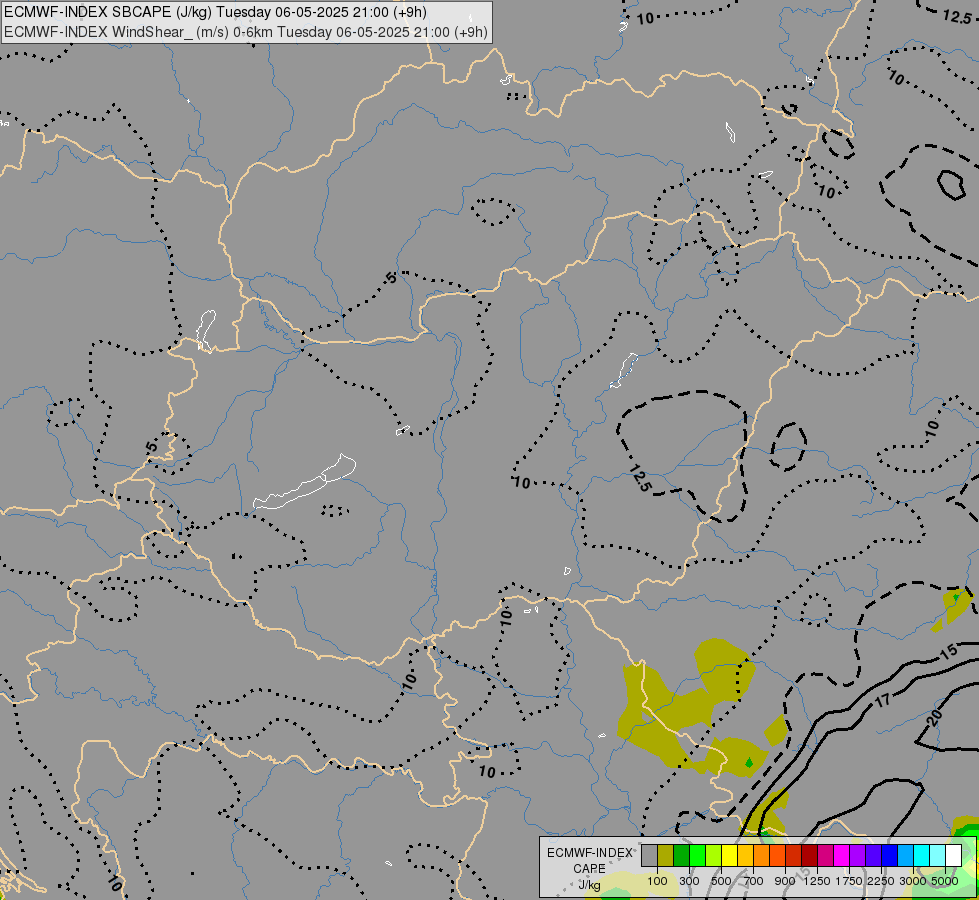Click the CAPE label in the legend

[589, 869]
